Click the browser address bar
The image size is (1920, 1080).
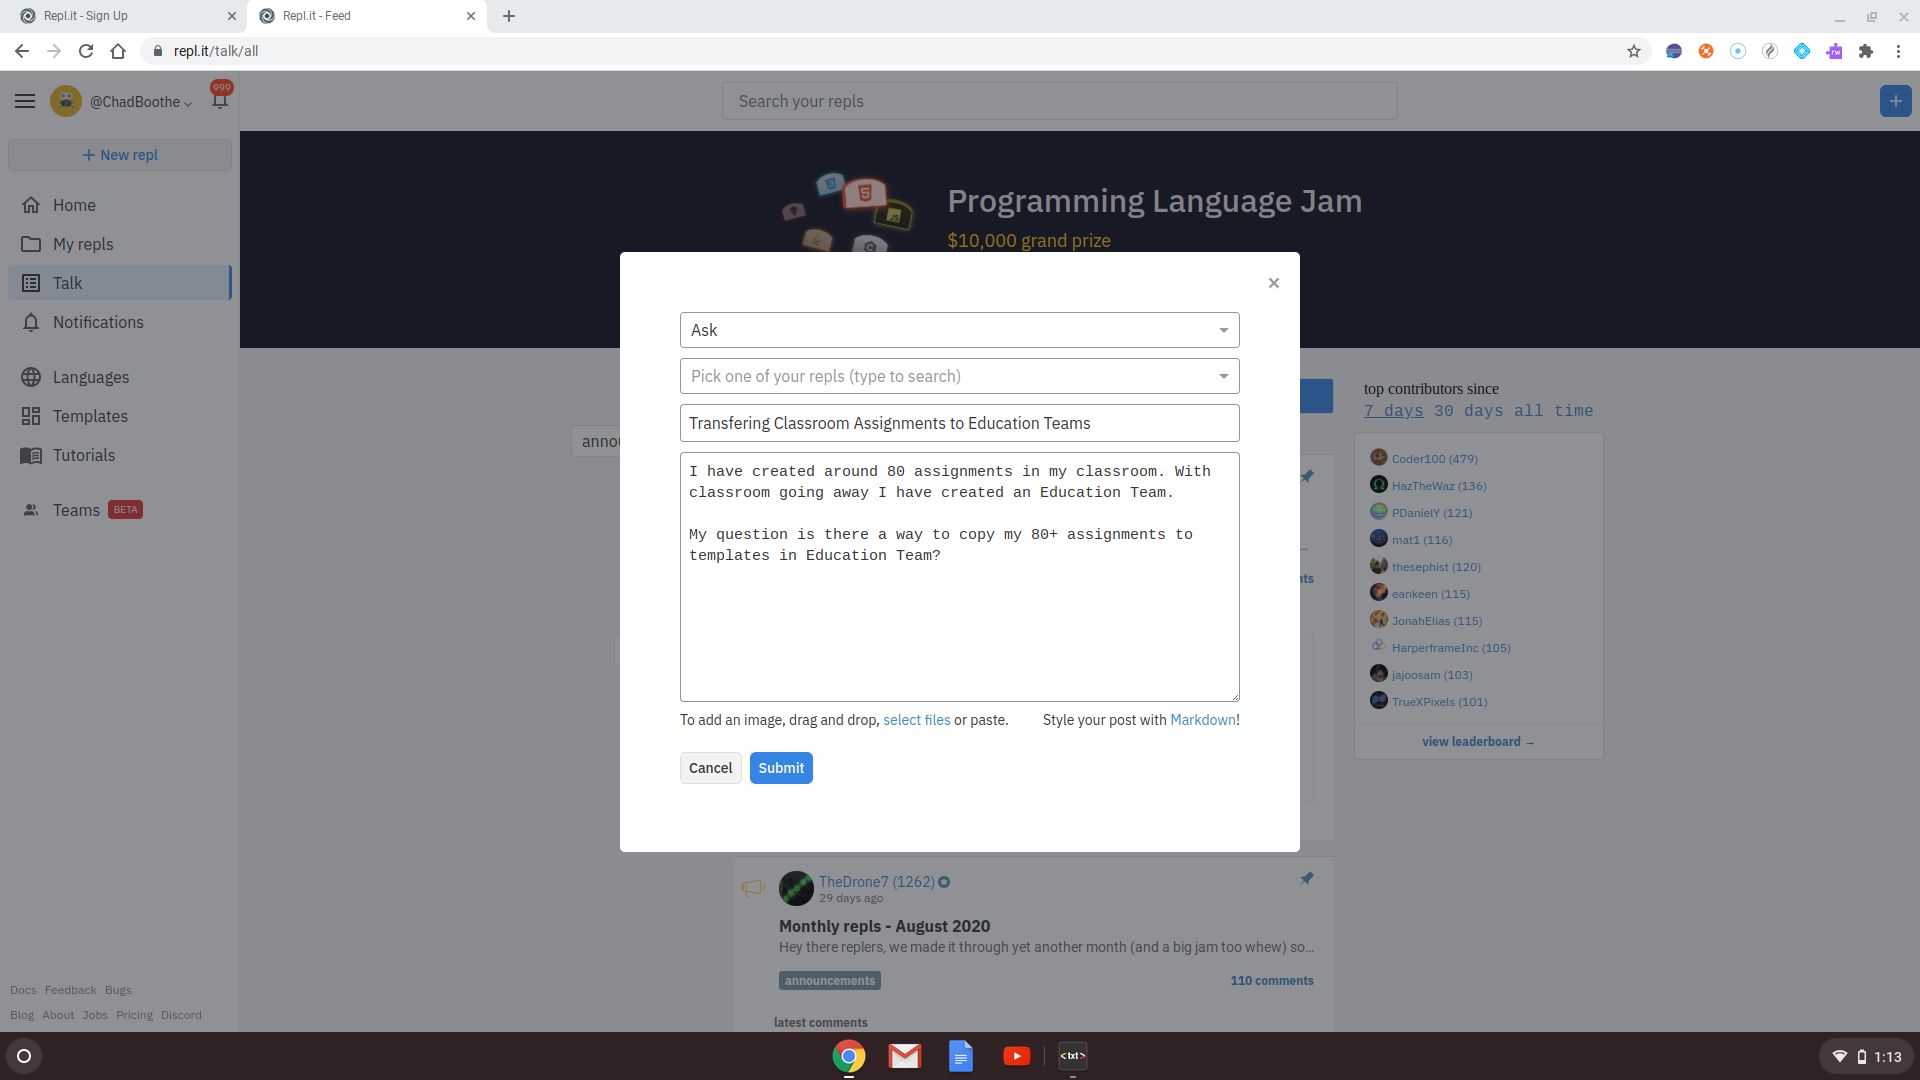(880, 51)
